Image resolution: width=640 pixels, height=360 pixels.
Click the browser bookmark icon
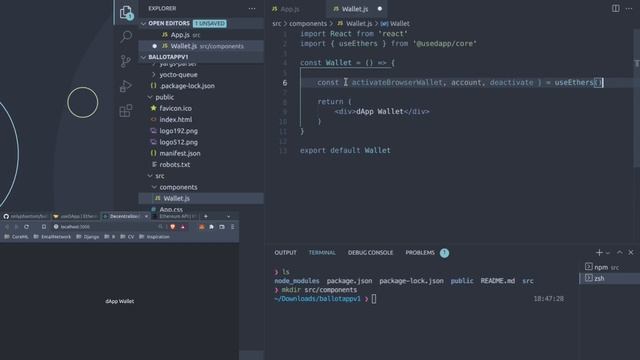44,227
